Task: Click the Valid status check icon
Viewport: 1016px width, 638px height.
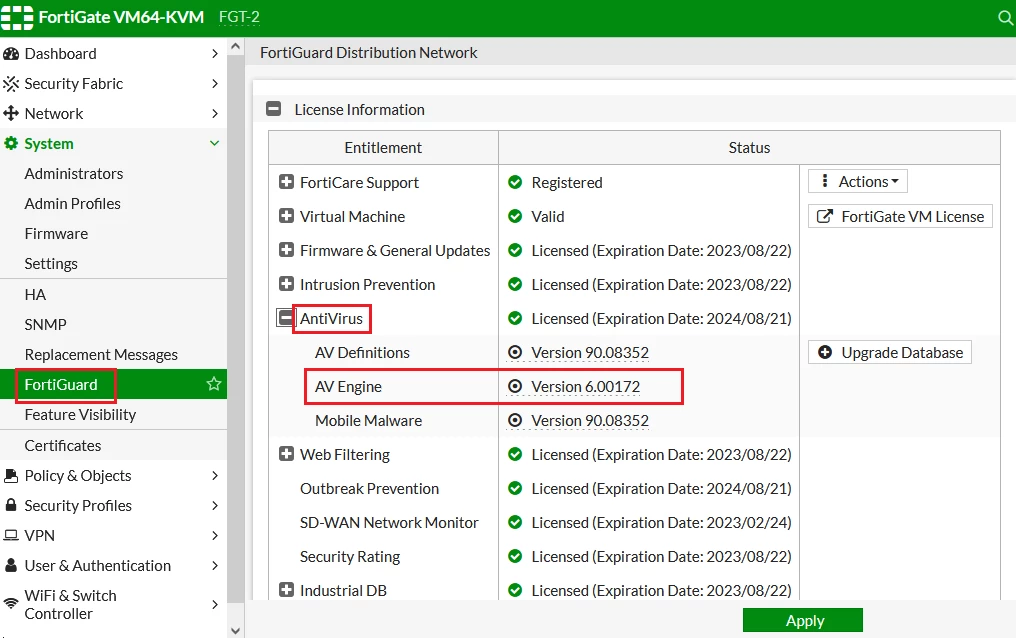Action: tap(515, 216)
